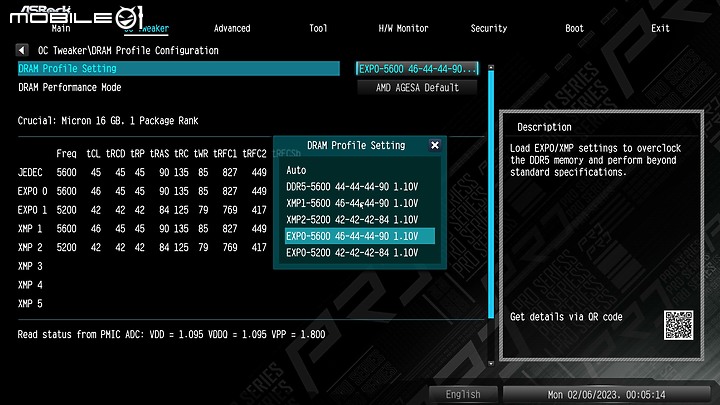Select EXPO-5200 42-42-42-84 1.10V option
The width and height of the screenshot is (720, 405).
click(352, 253)
